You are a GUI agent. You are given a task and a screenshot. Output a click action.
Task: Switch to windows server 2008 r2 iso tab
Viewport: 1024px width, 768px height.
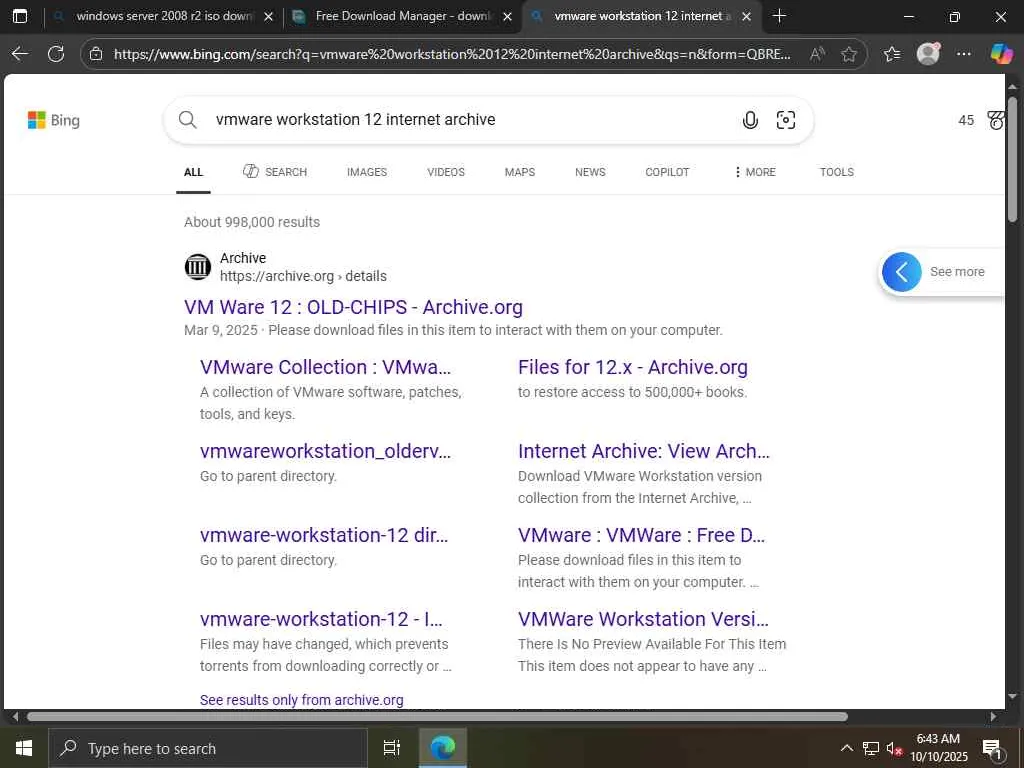[x=163, y=16]
